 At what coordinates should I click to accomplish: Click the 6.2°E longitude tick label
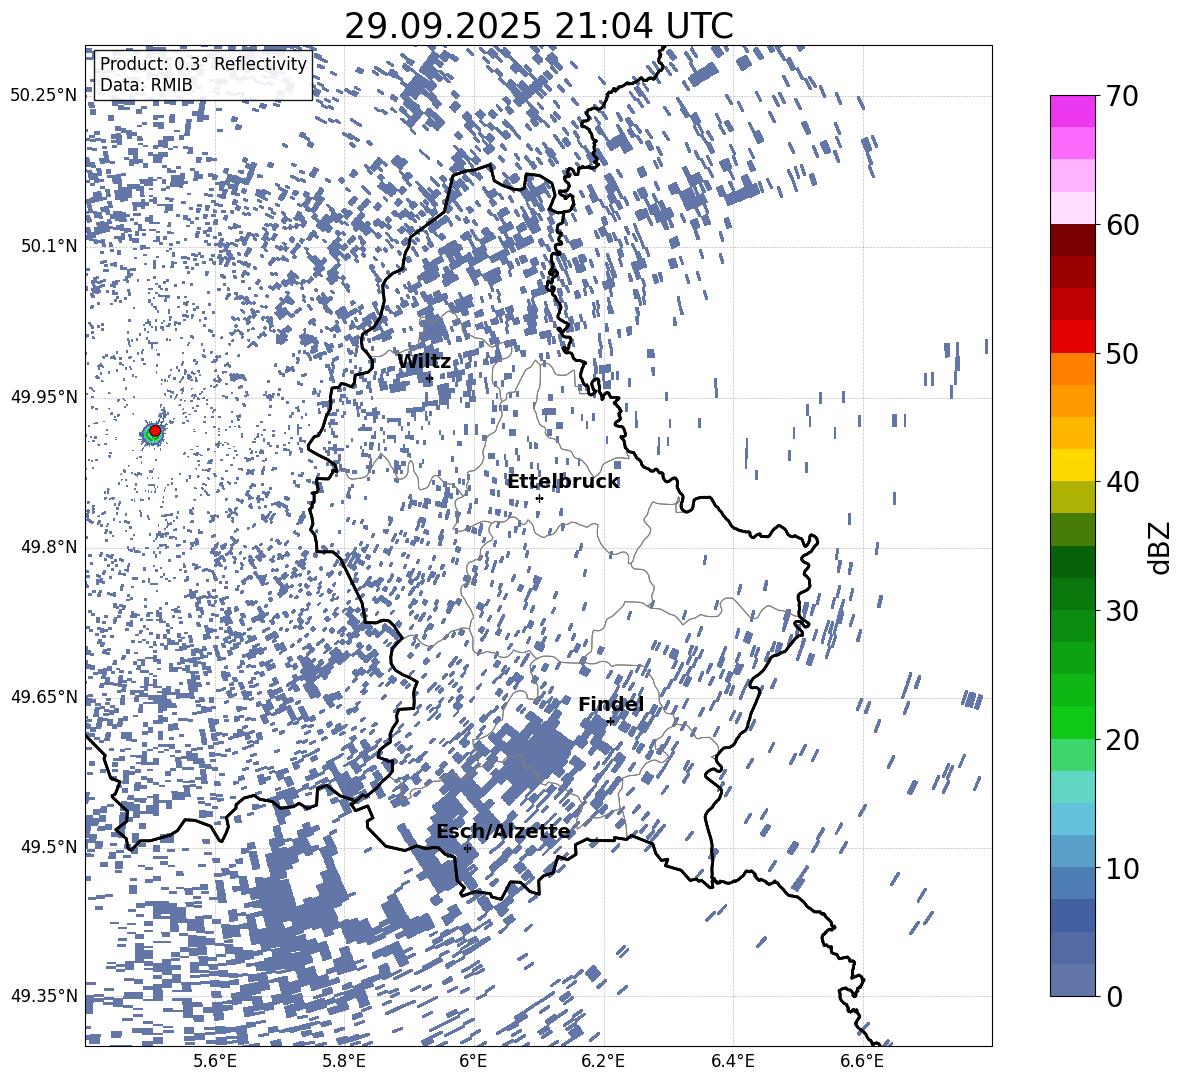click(603, 1061)
